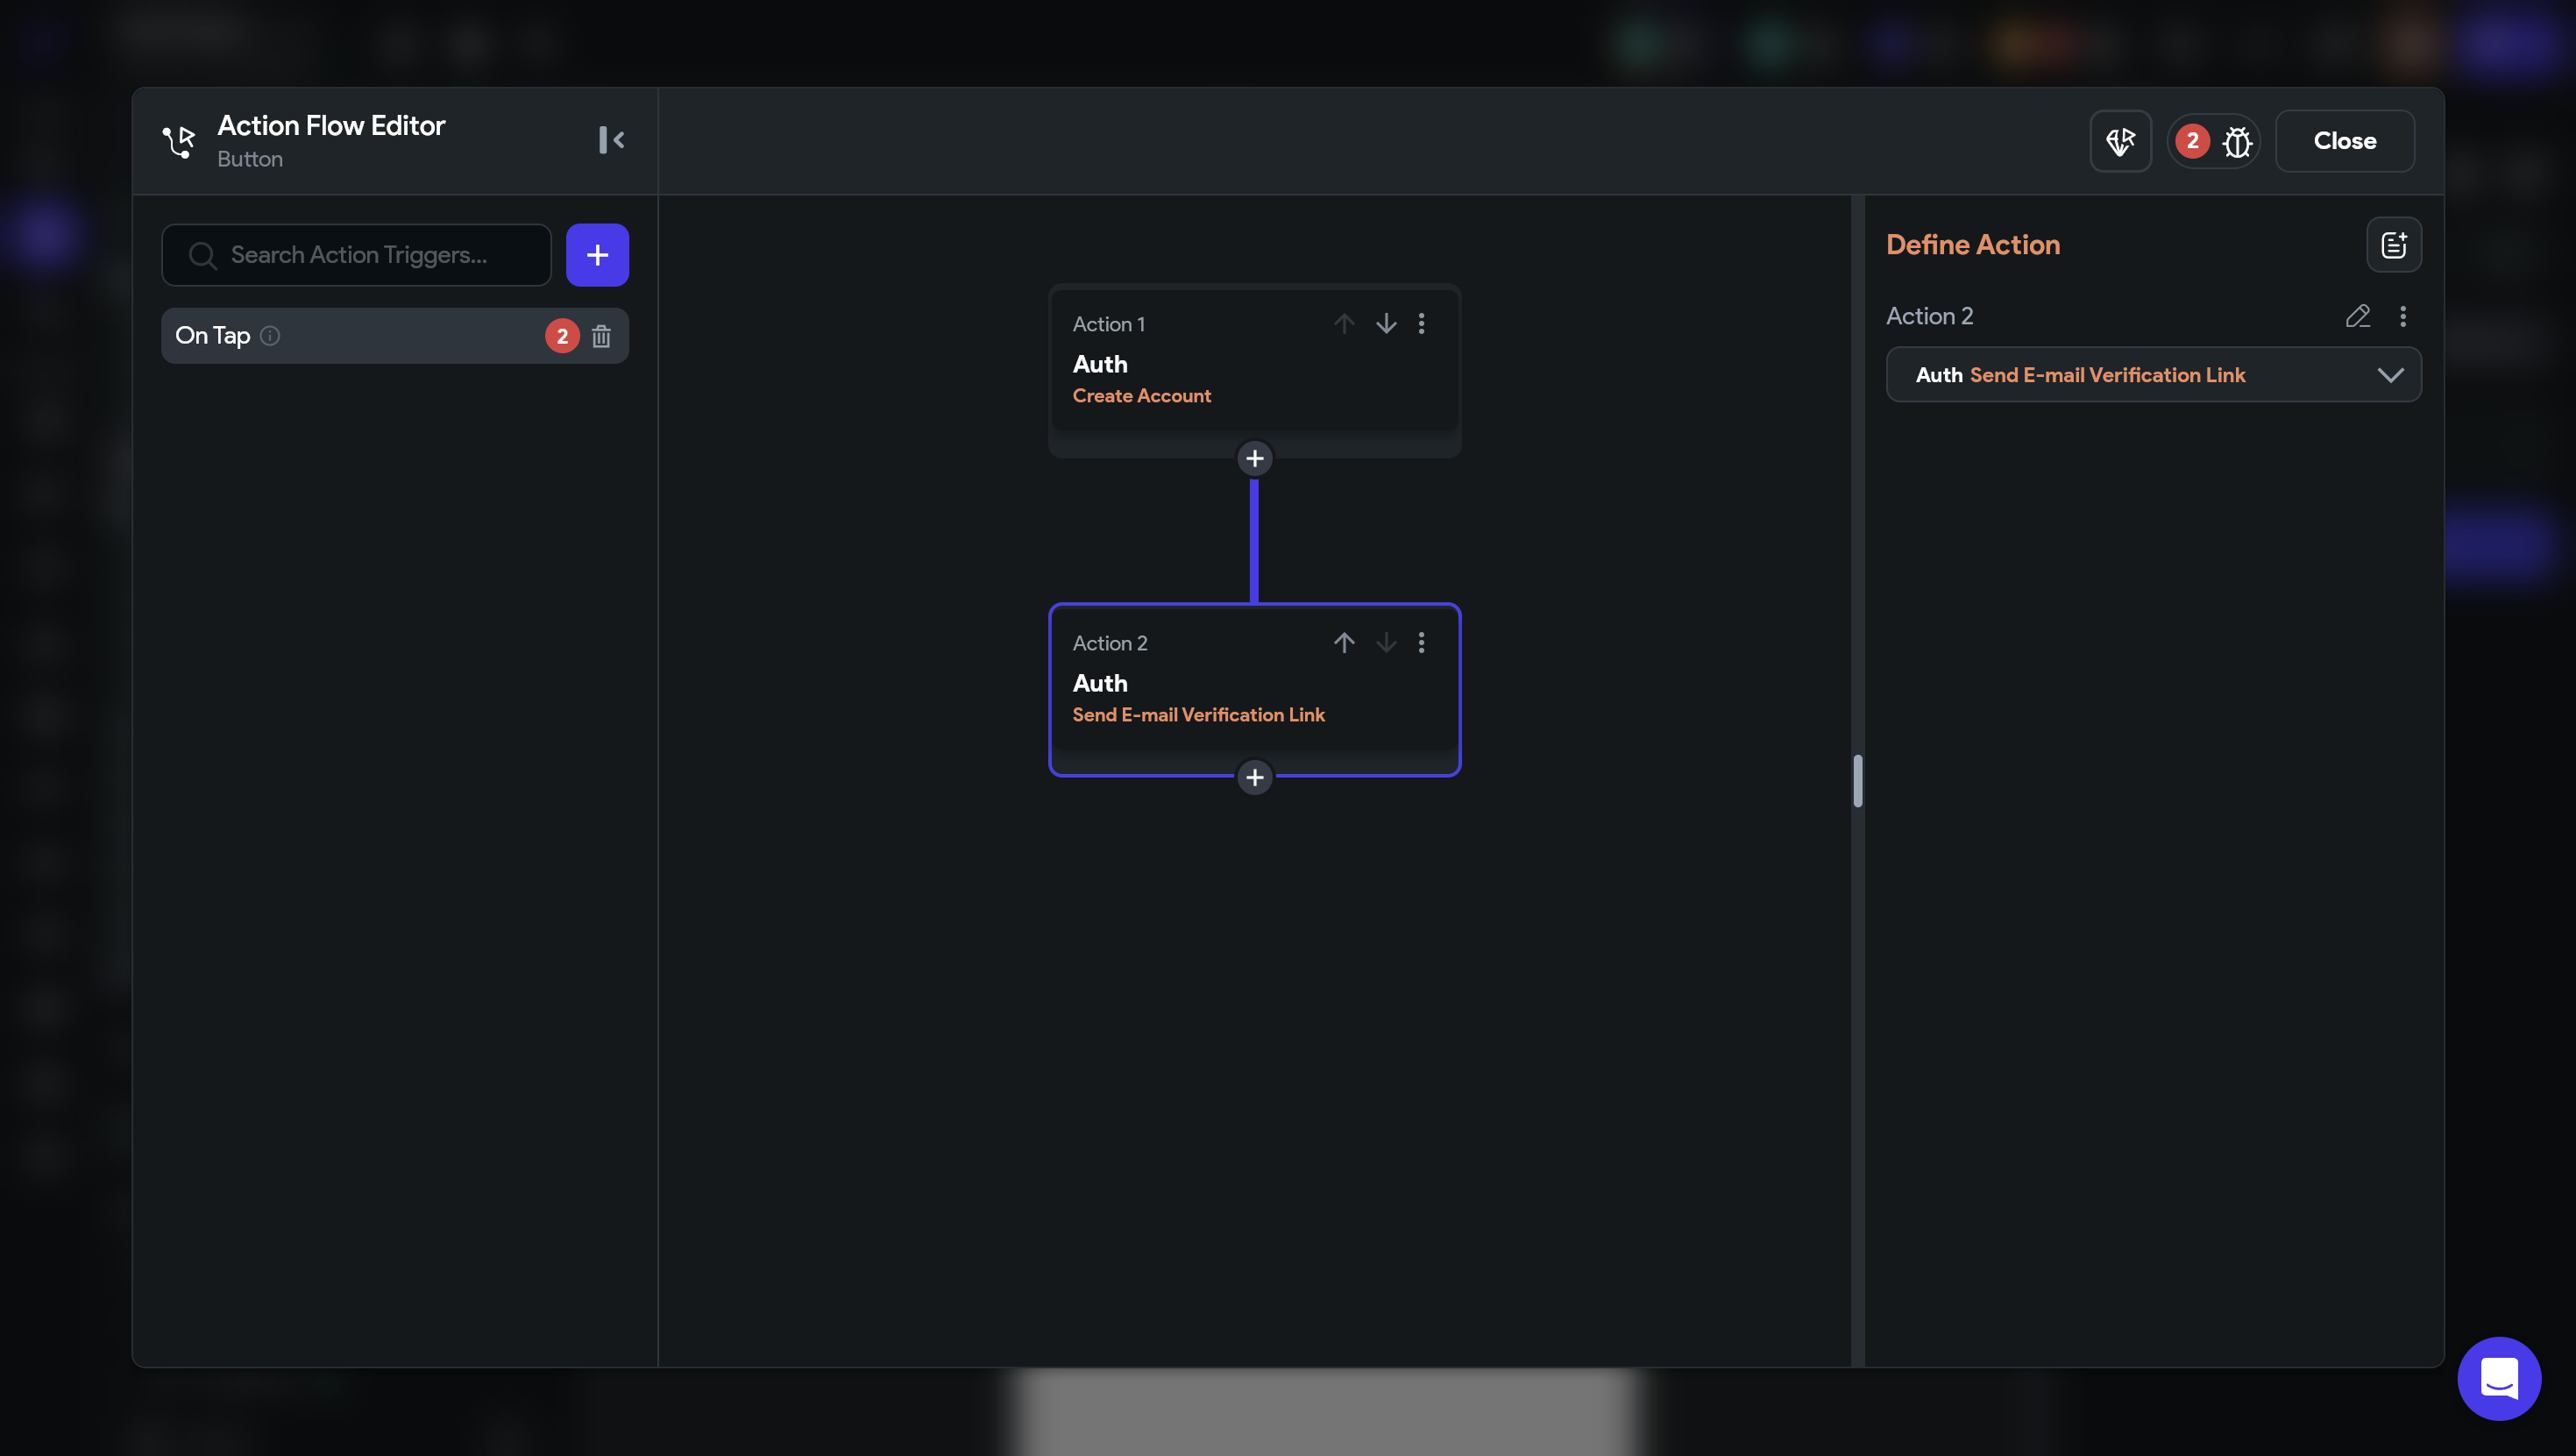The image size is (2576, 1456).
Task: Open the support chat bubble
Action: (2498, 1378)
